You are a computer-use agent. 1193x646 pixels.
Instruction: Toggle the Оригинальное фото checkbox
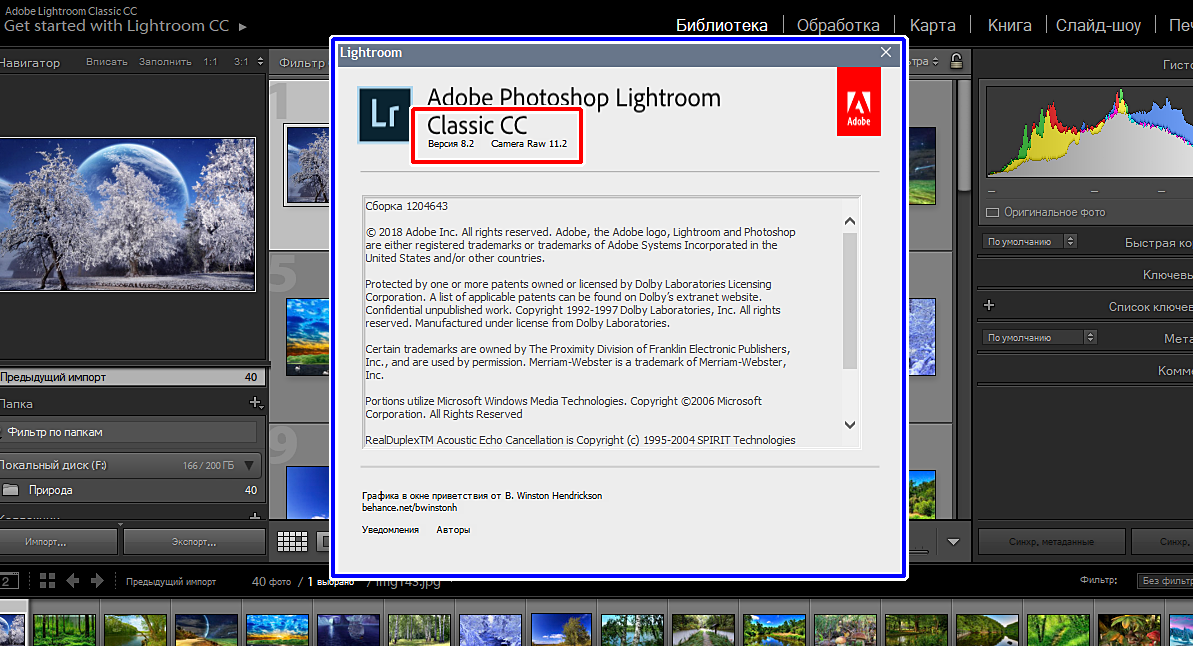pos(992,212)
